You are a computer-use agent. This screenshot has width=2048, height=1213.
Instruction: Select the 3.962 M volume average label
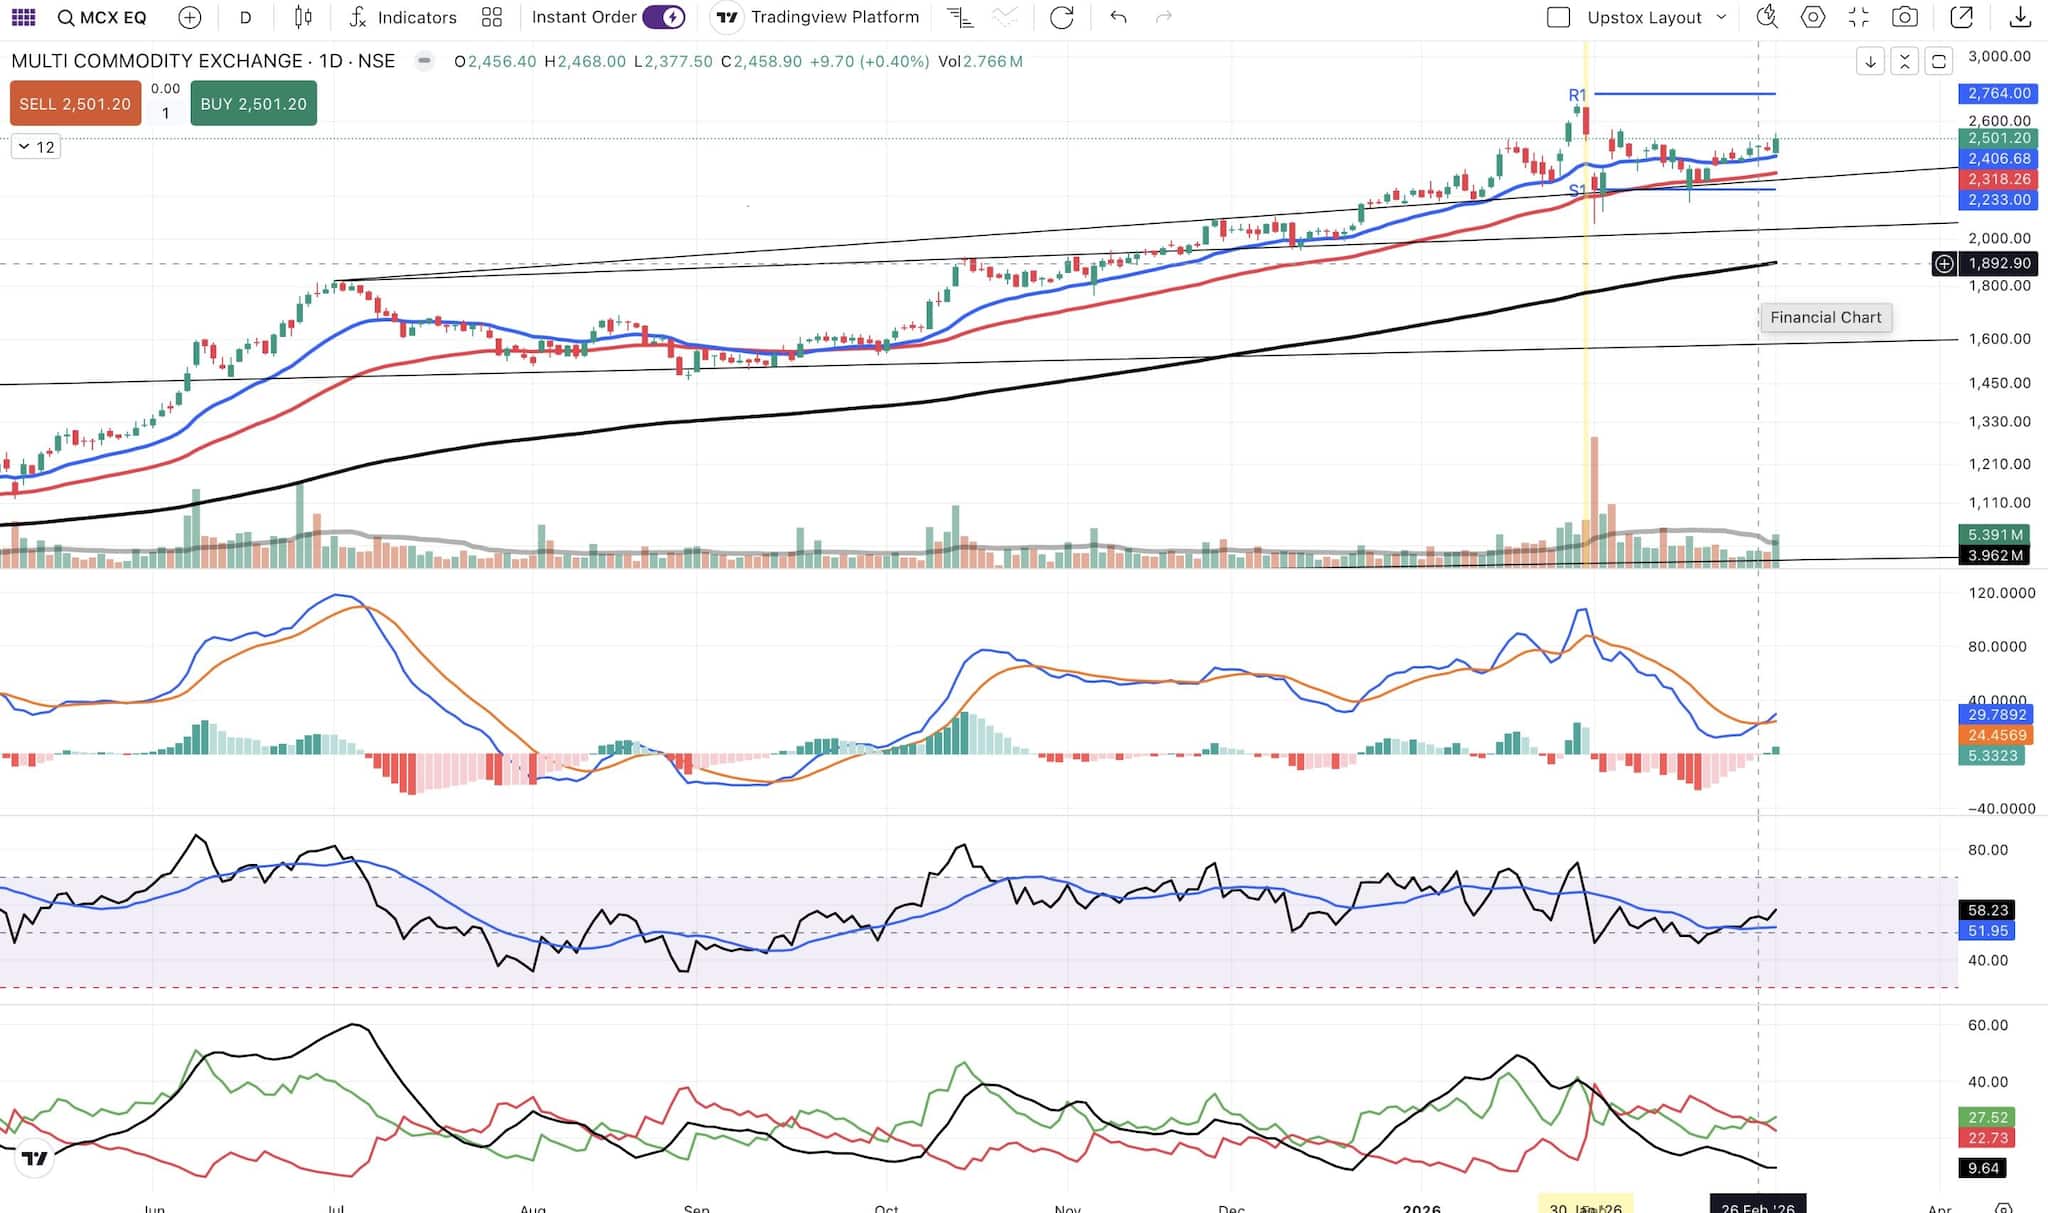pyautogui.click(x=1994, y=555)
